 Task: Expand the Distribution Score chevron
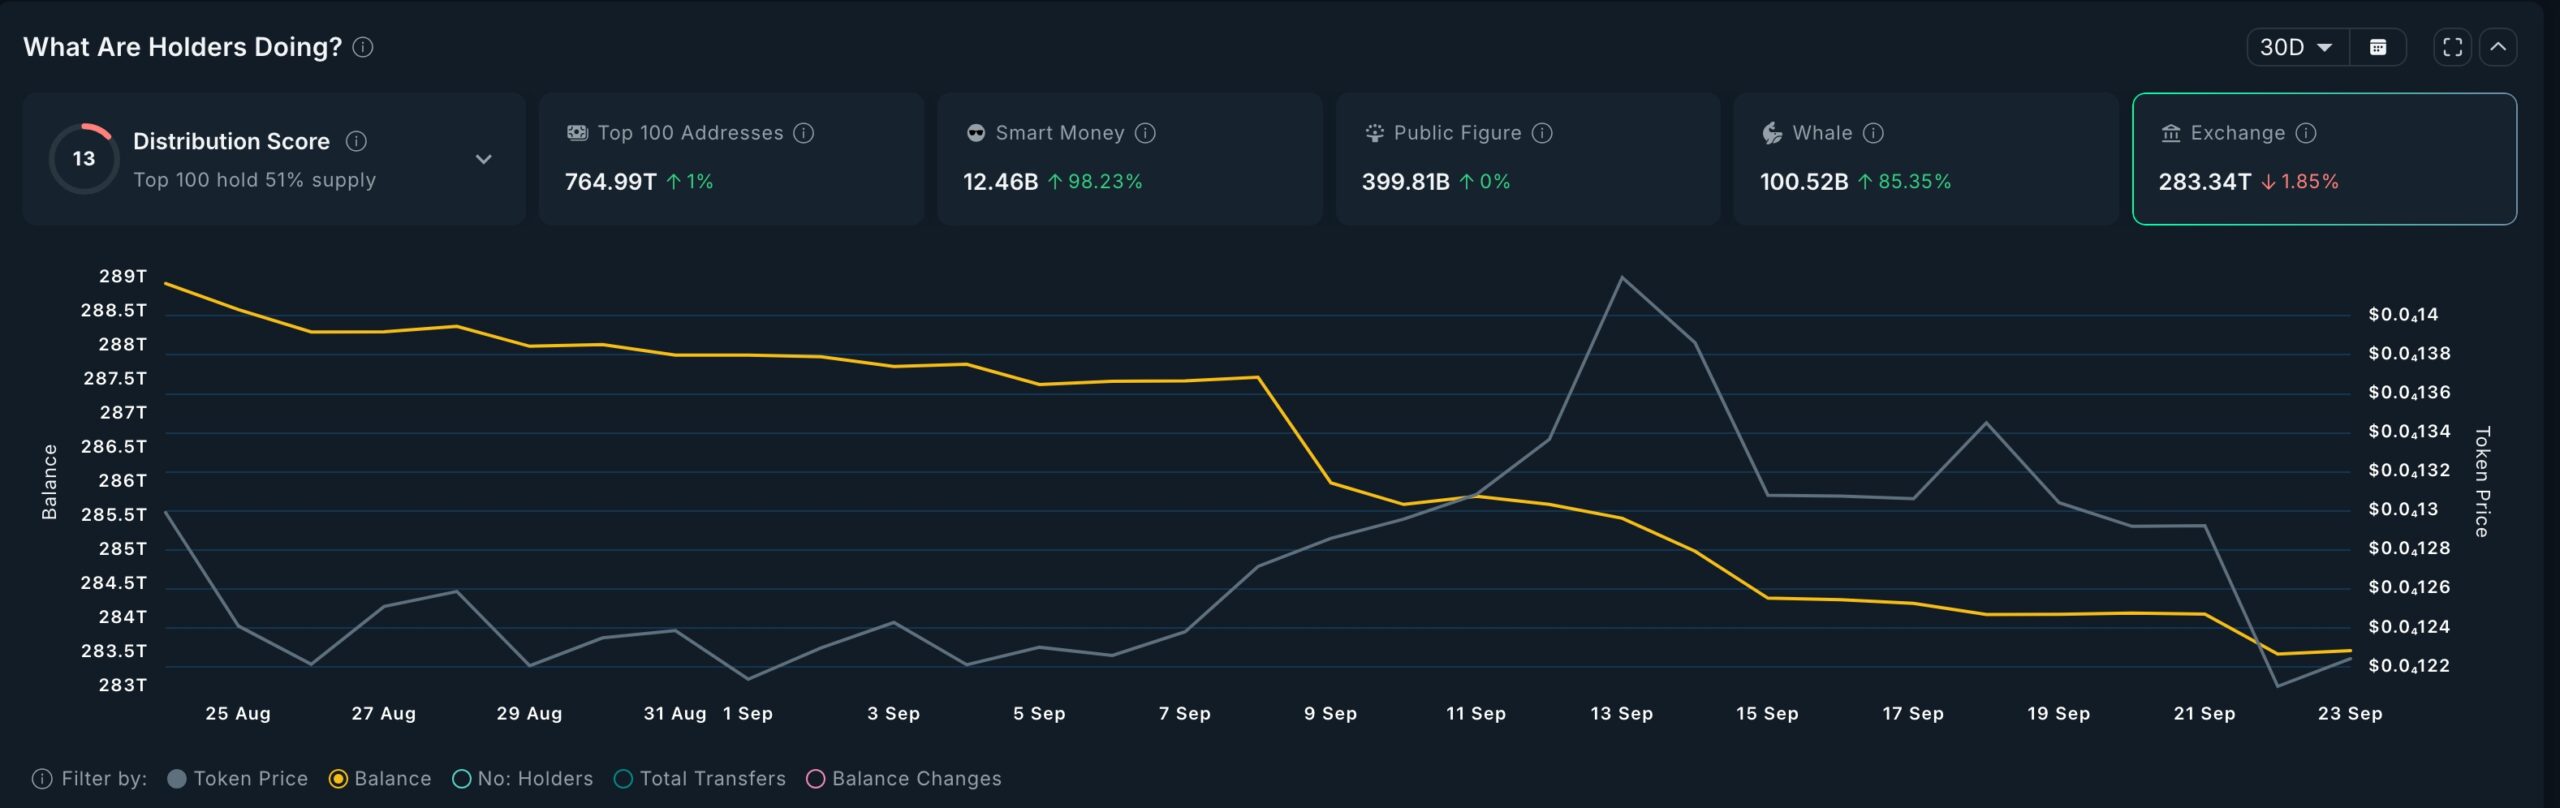483,159
